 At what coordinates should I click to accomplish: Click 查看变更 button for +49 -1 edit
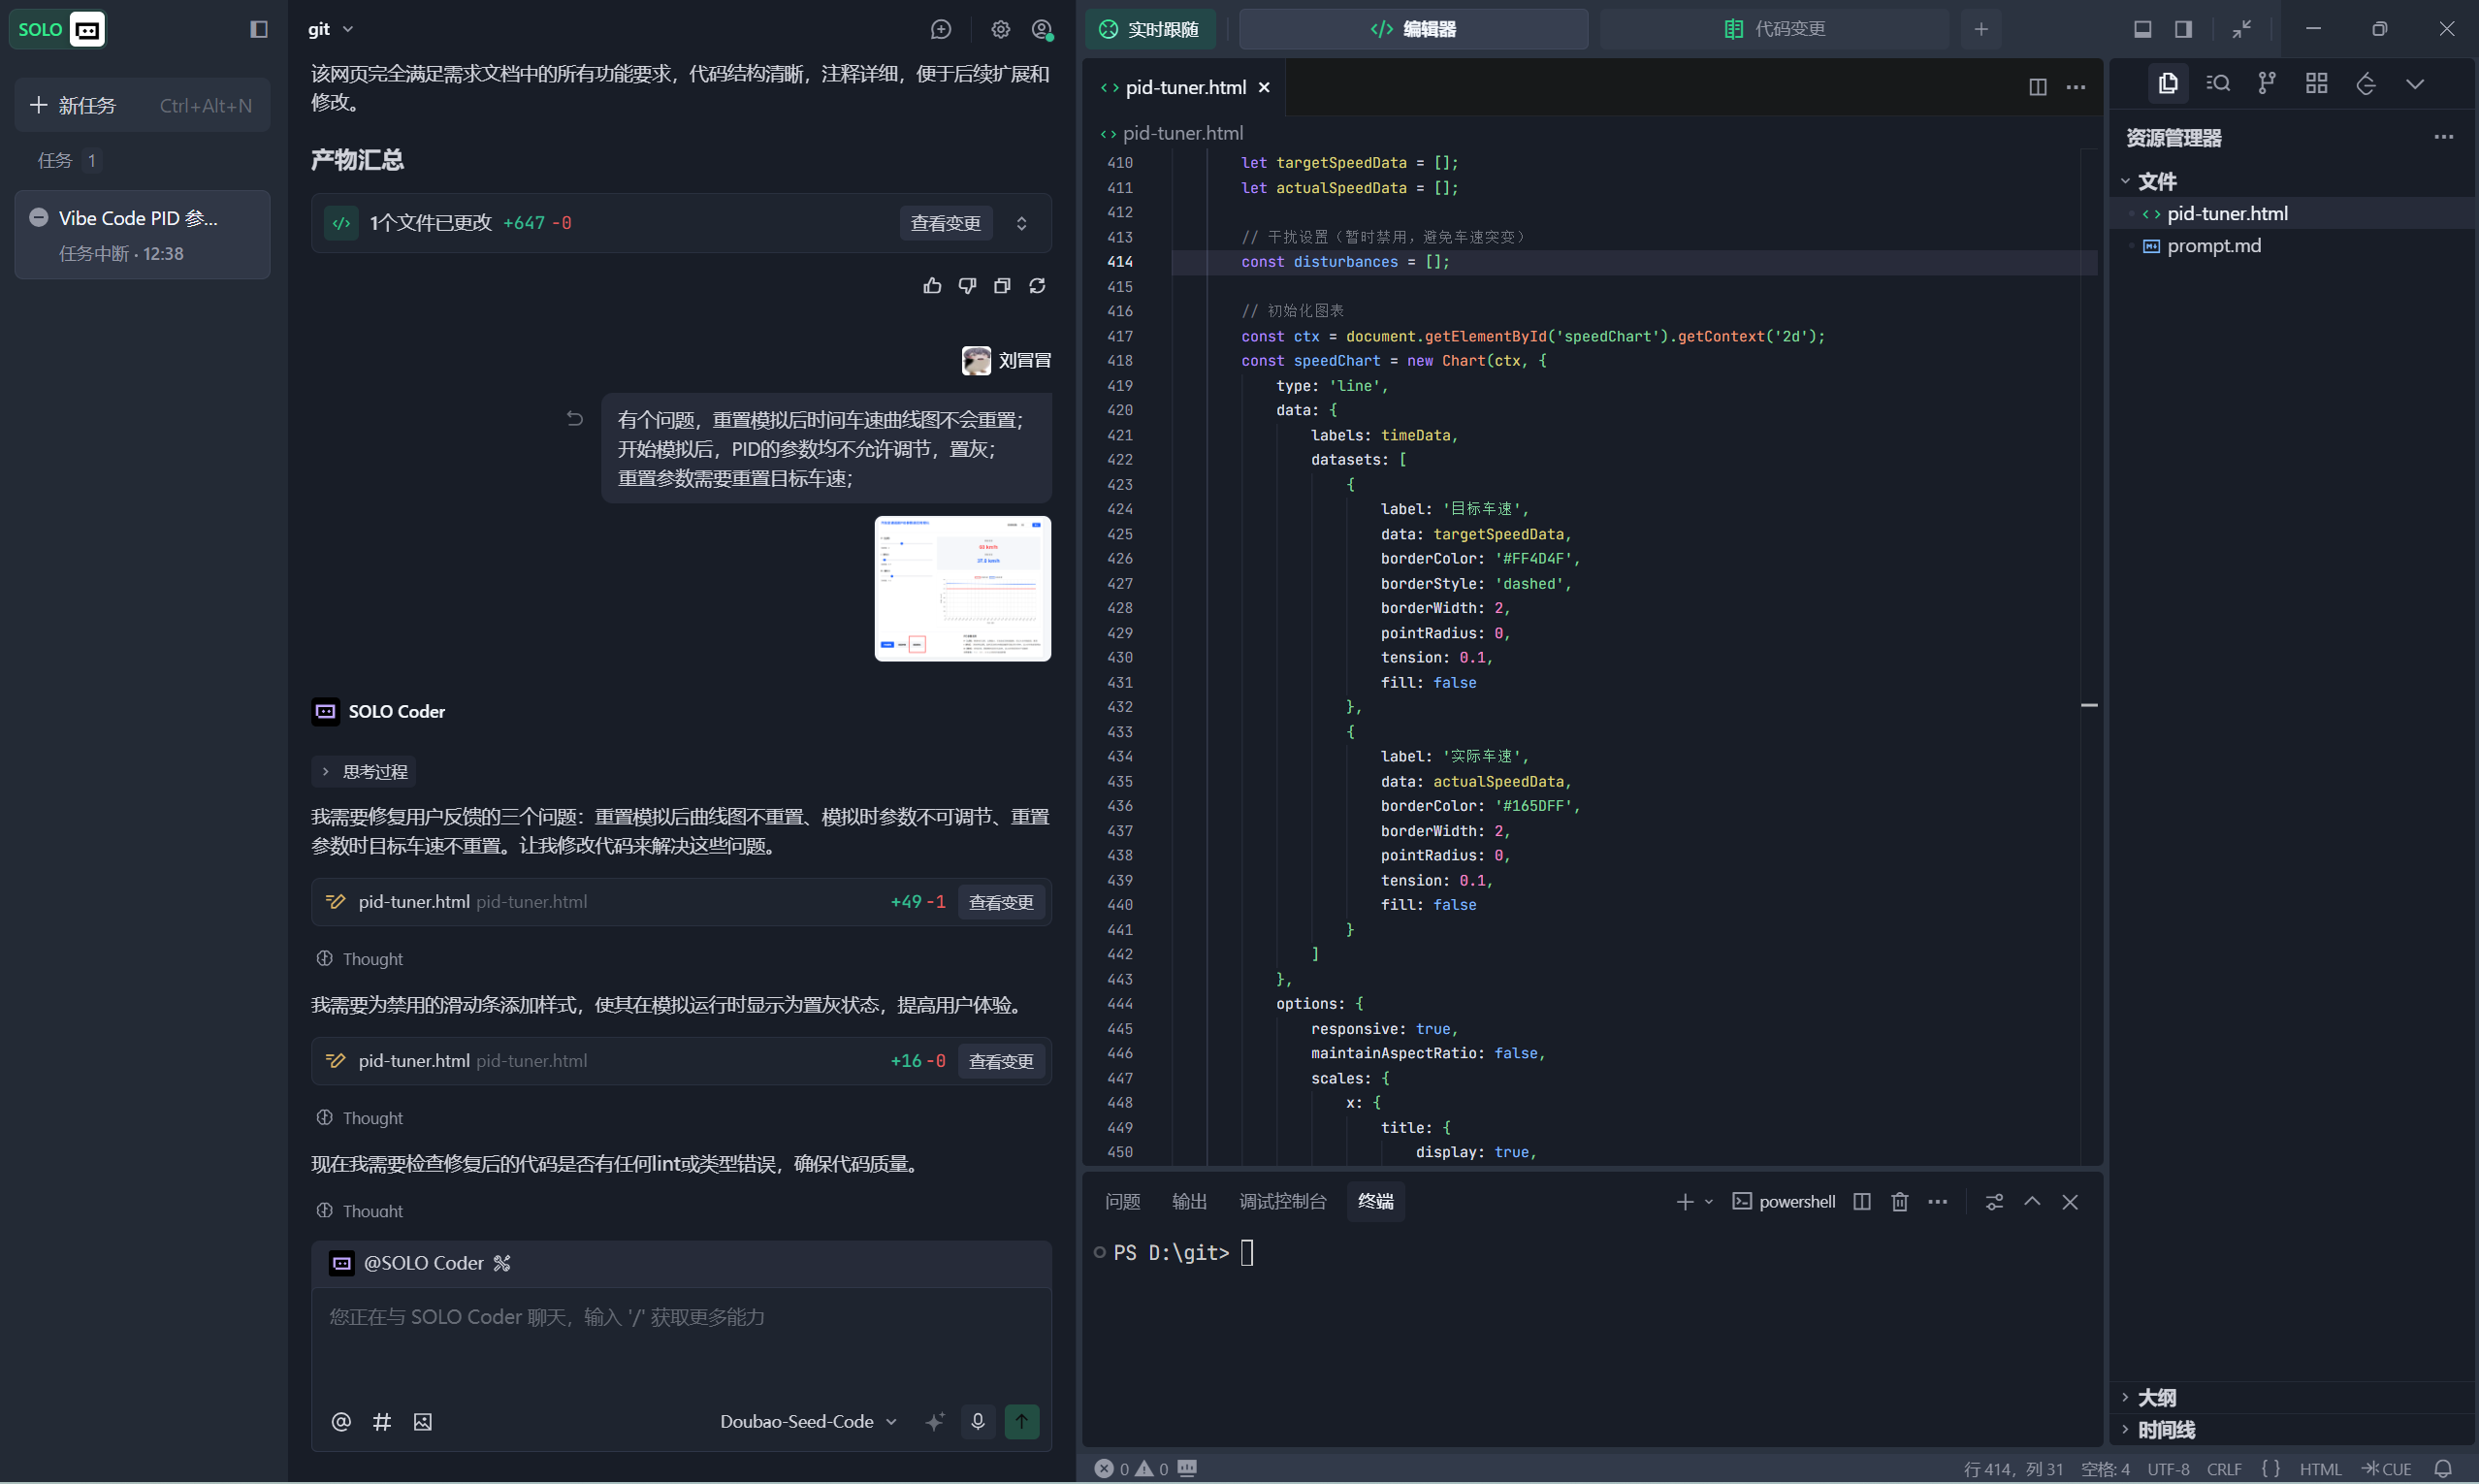click(1000, 902)
